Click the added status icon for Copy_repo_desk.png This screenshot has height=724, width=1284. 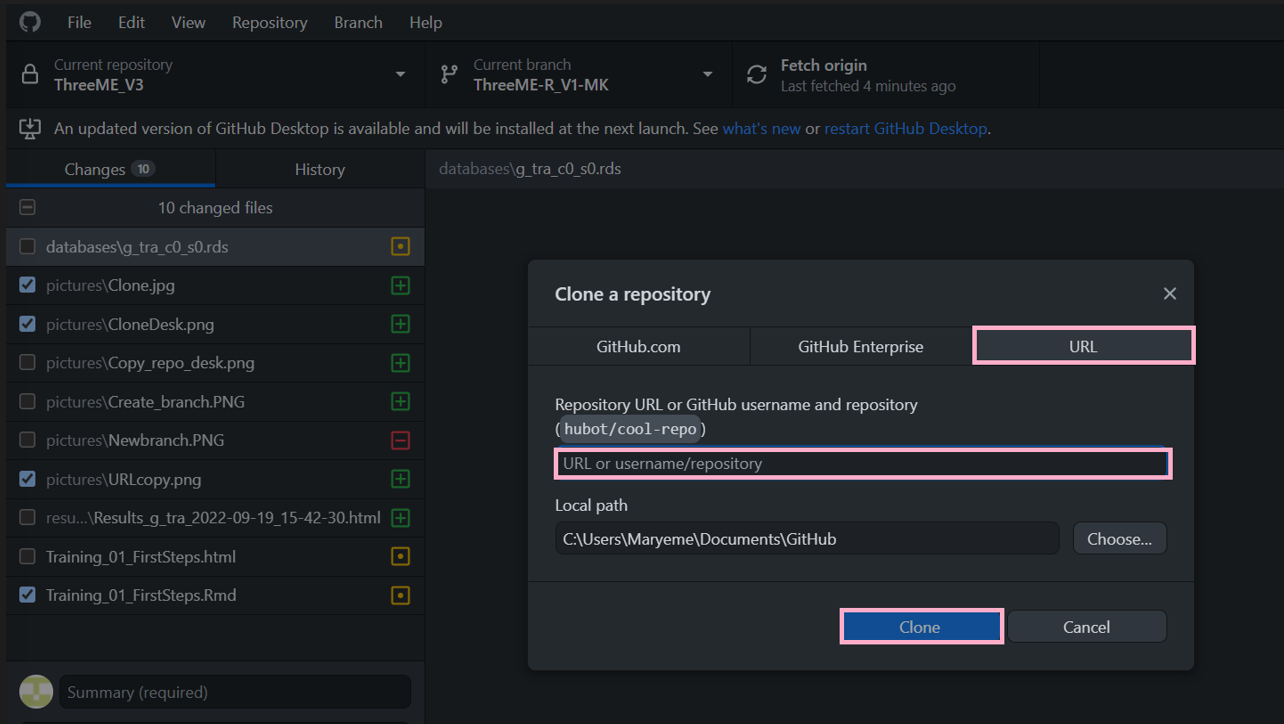[x=400, y=363]
